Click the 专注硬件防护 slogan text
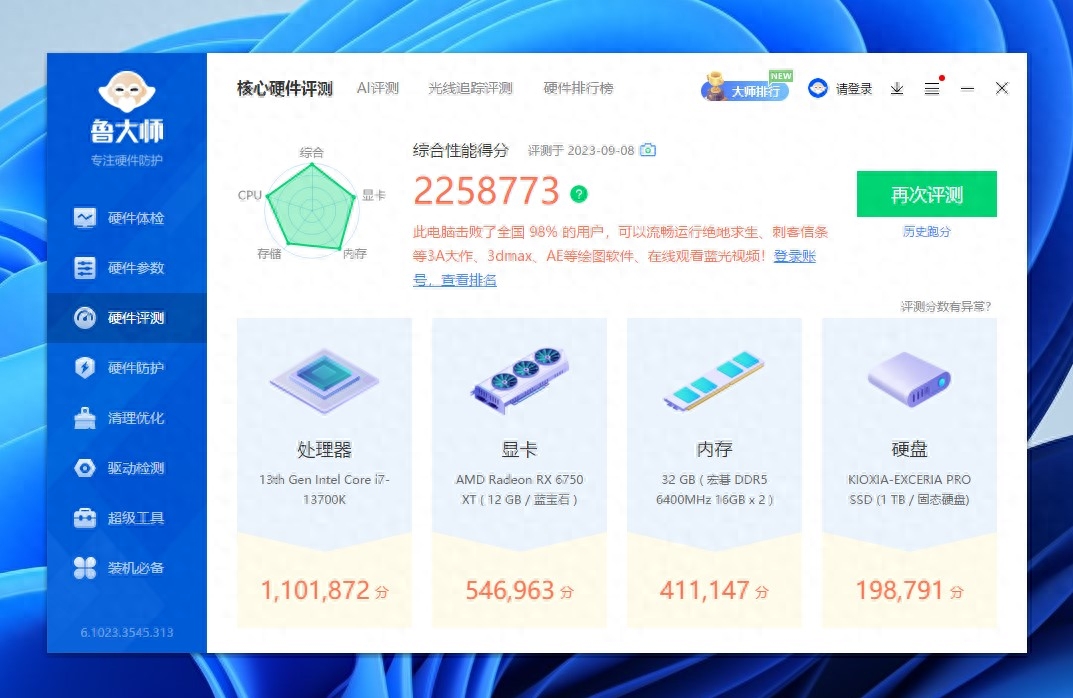The width and height of the screenshot is (1073, 698). tap(127, 161)
